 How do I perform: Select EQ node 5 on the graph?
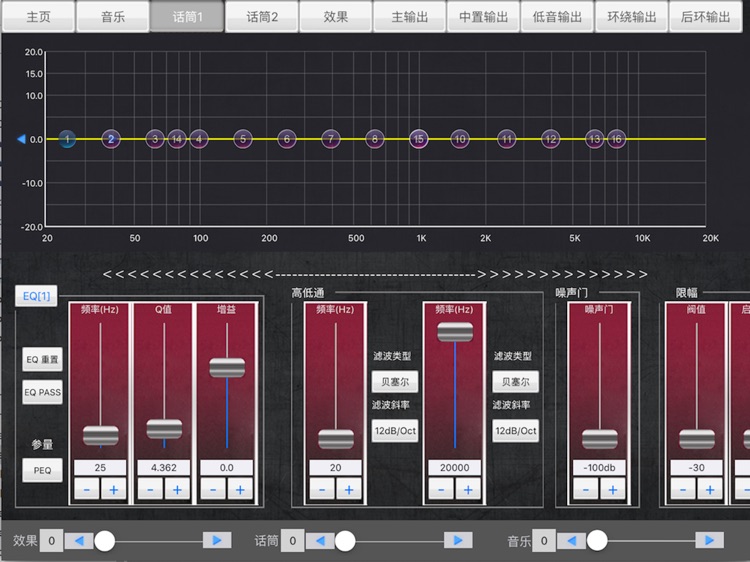click(x=243, y=139)
